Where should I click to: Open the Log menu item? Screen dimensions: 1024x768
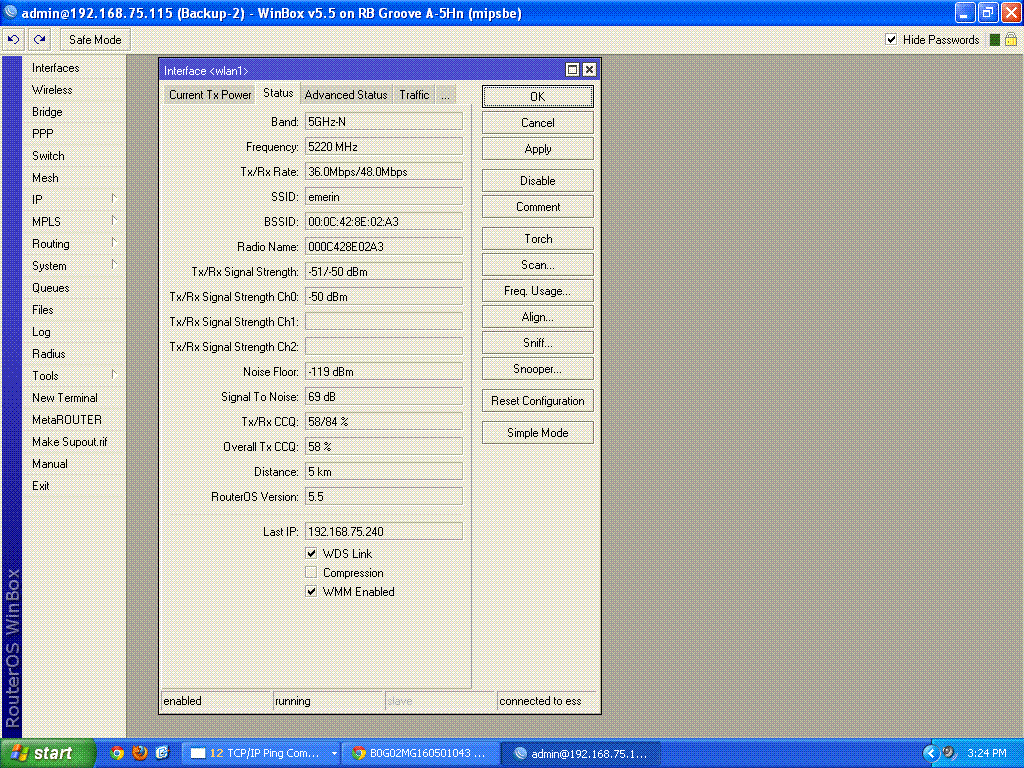41,332
